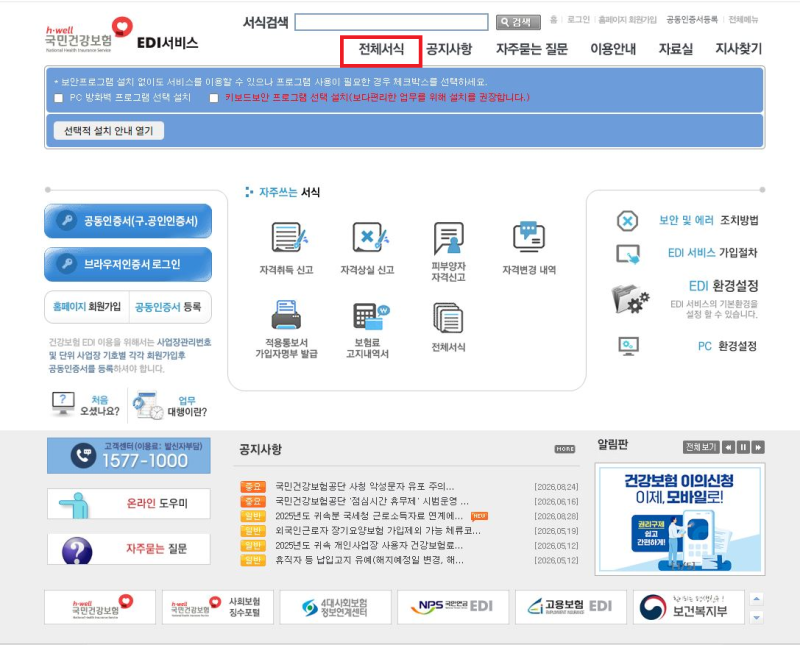
Task: Show next 알림판 banner
Action: (758, 448)
